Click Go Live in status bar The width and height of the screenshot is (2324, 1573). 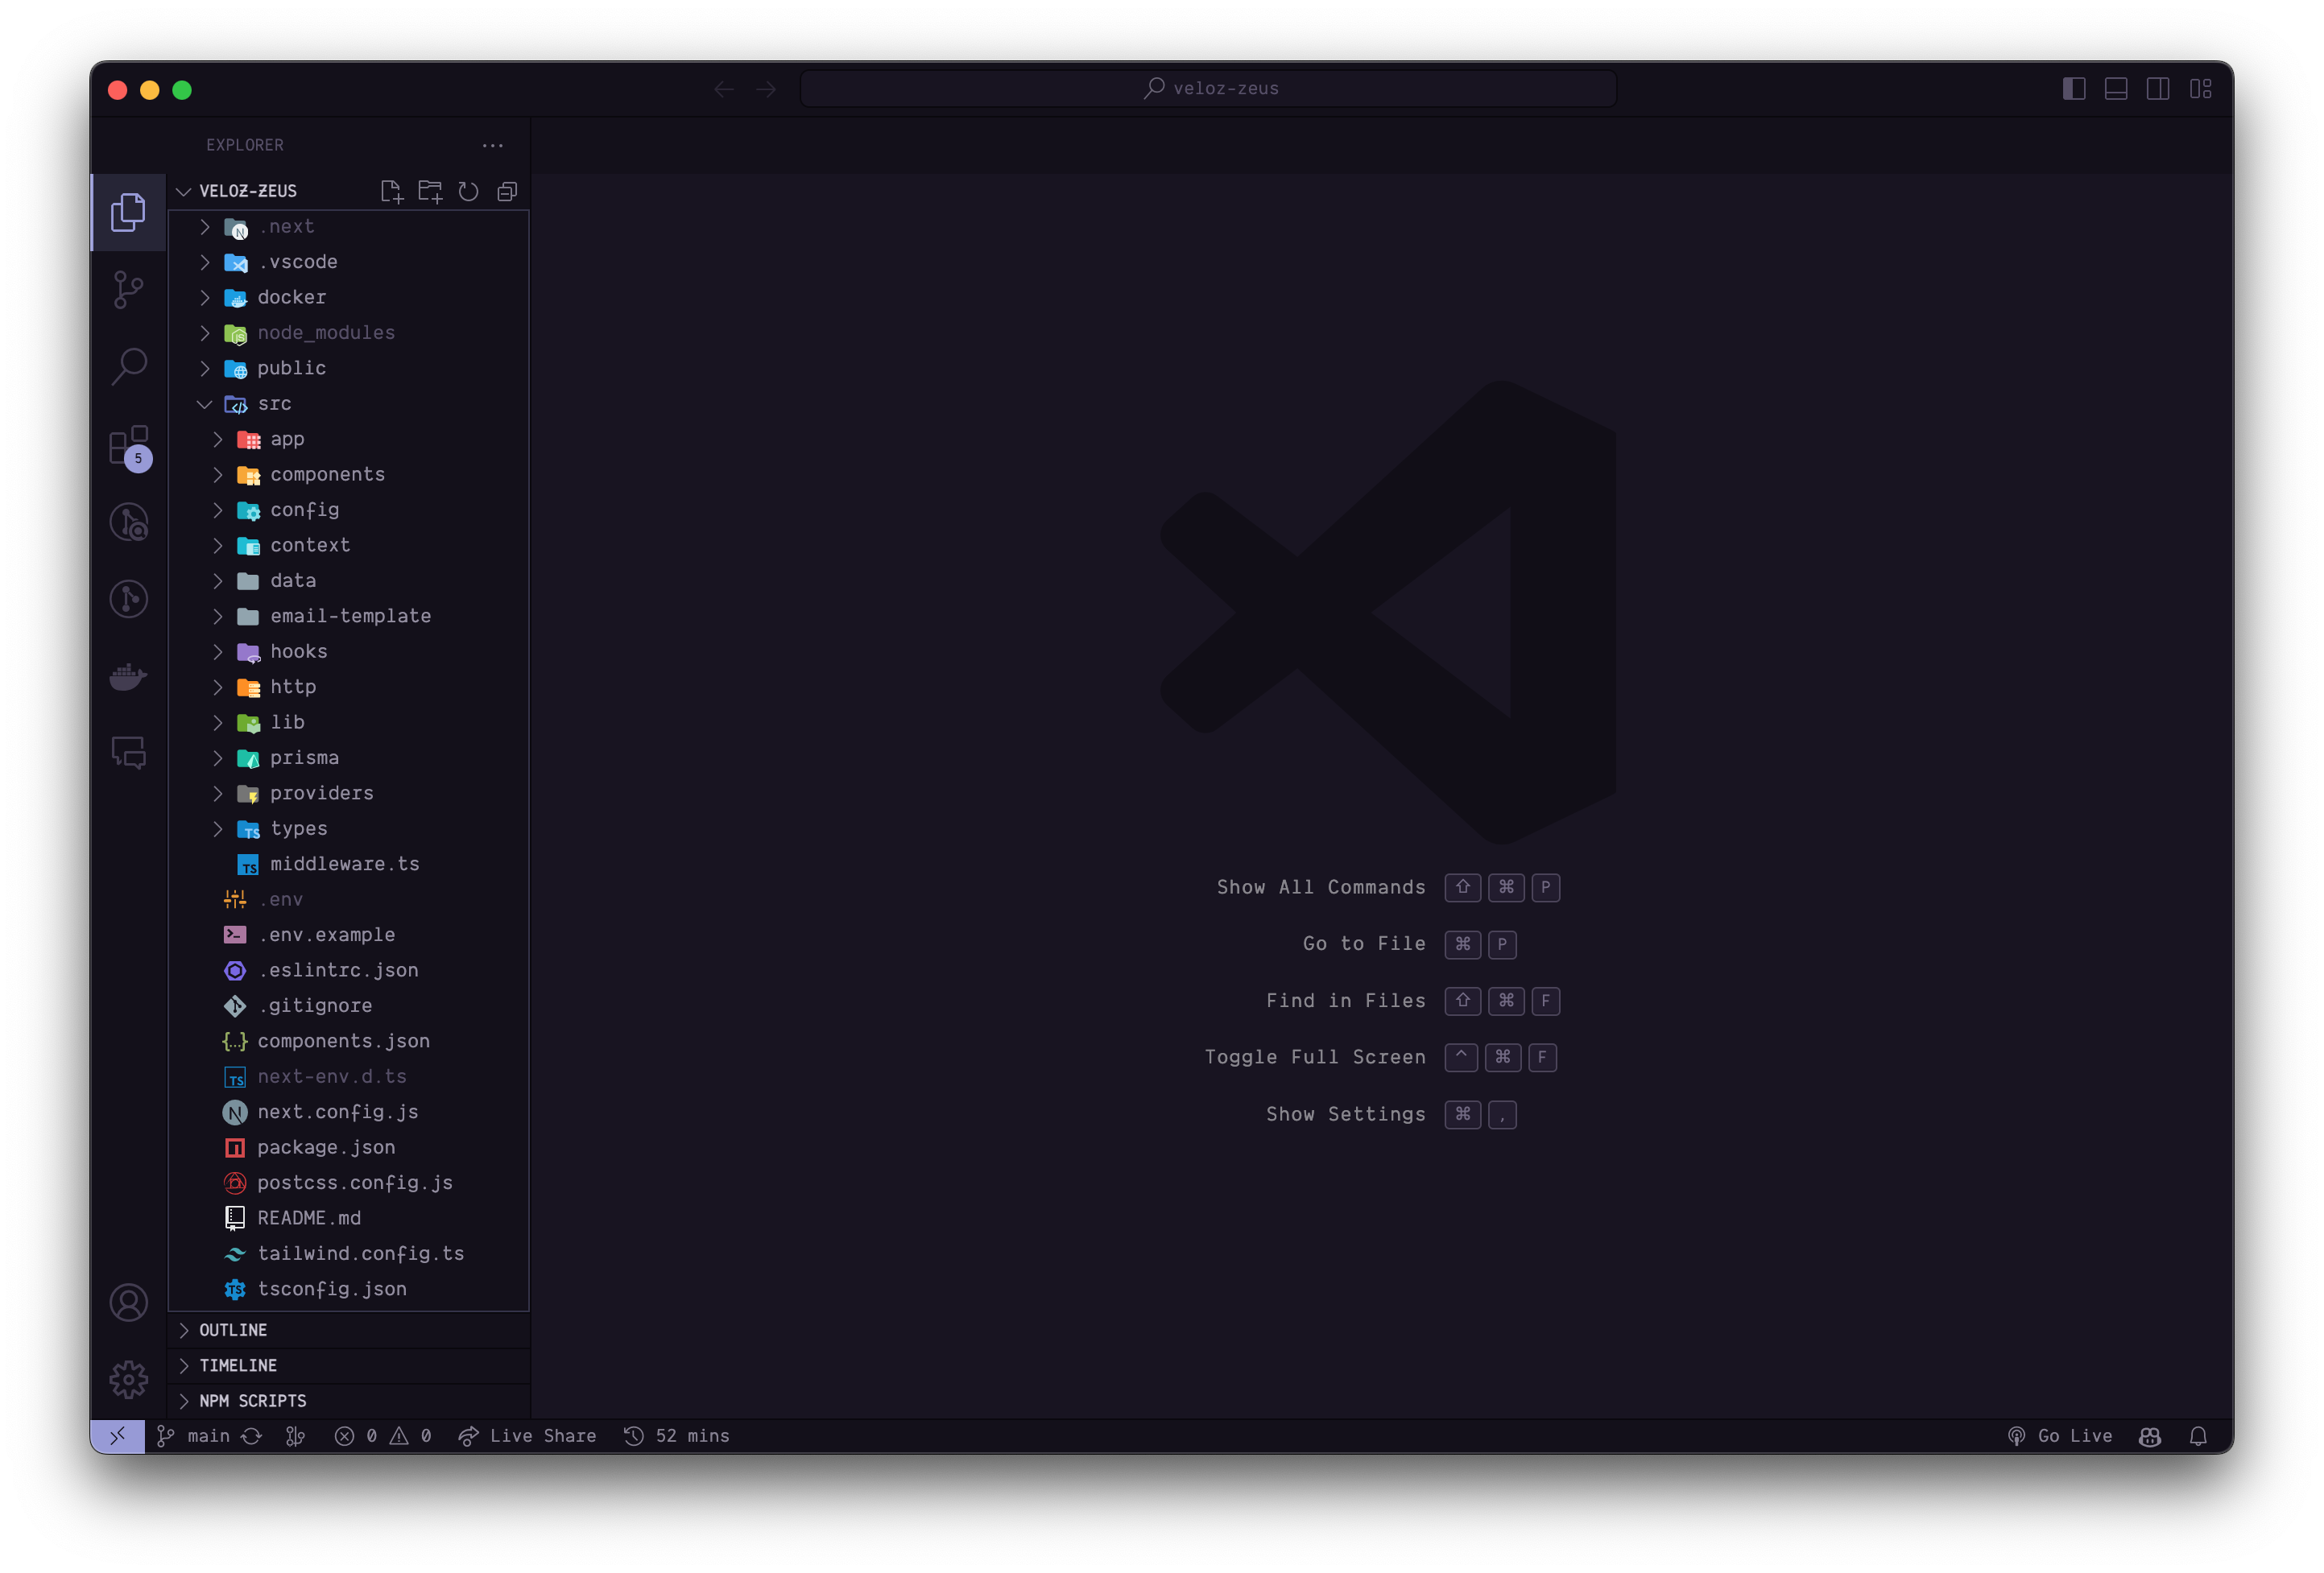tap(2061, 1436)
